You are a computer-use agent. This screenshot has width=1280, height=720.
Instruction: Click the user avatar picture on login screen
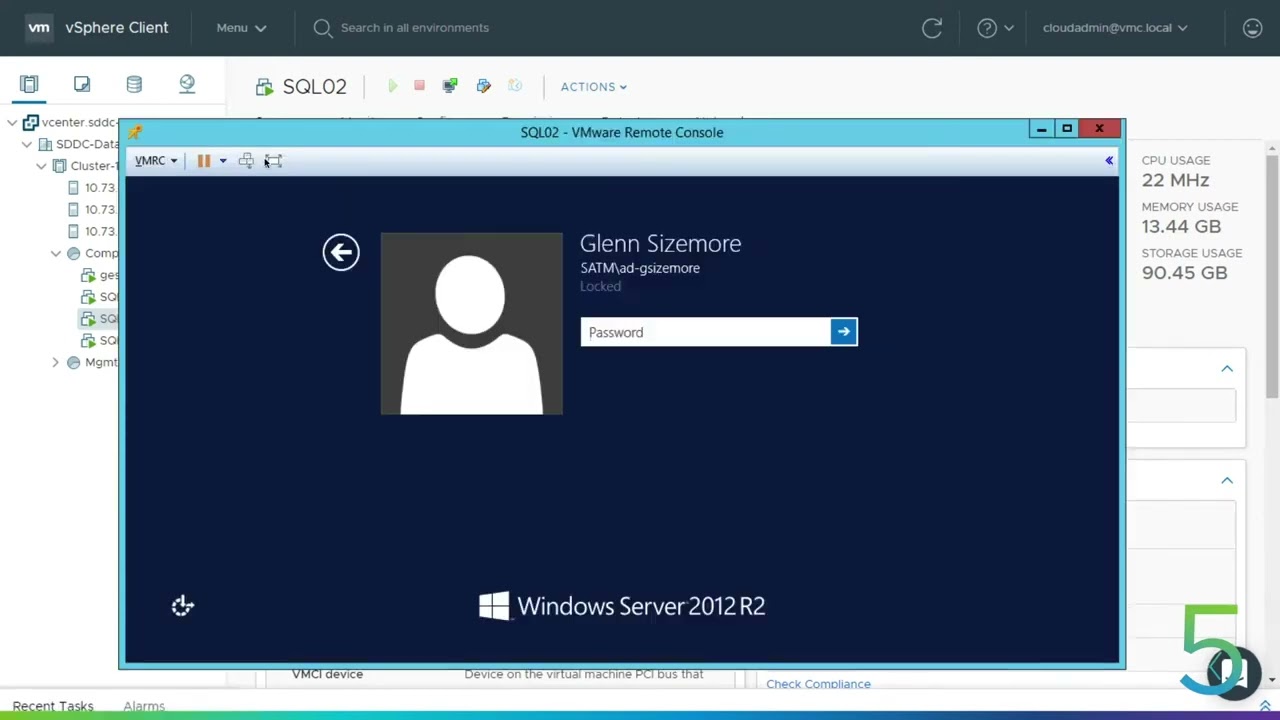471,324
